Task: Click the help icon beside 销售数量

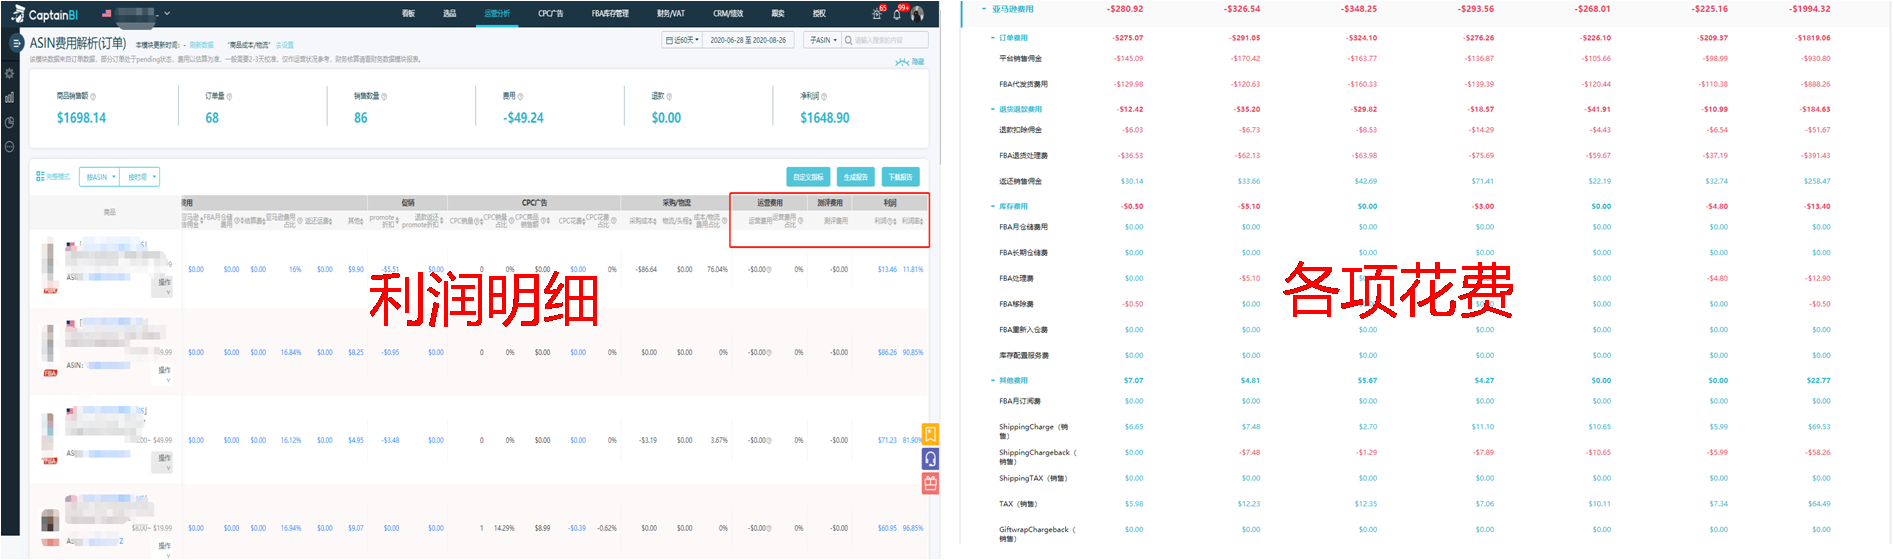Action: pyautogui.click(x=384, y=97)
